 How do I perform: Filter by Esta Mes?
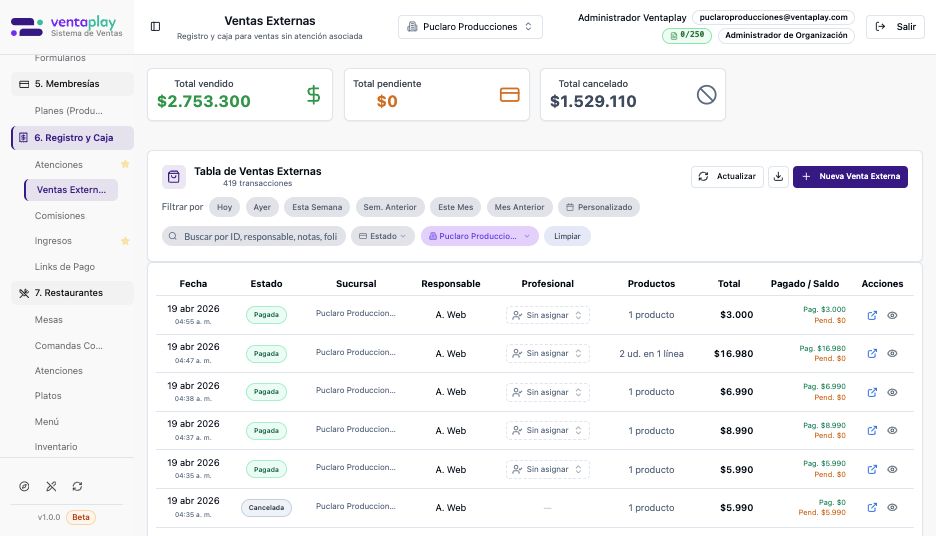click(455, 207)
